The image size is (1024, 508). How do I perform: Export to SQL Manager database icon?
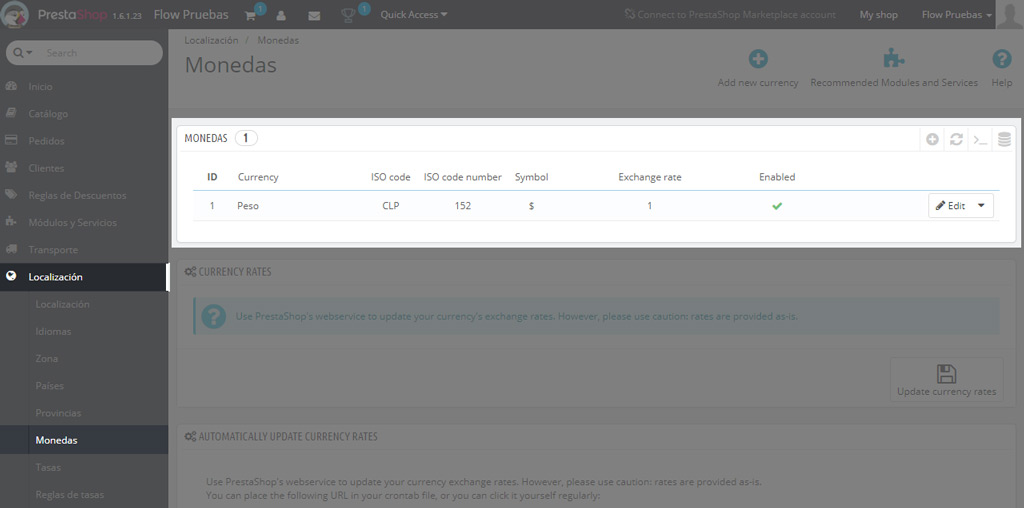point(1004,139)
